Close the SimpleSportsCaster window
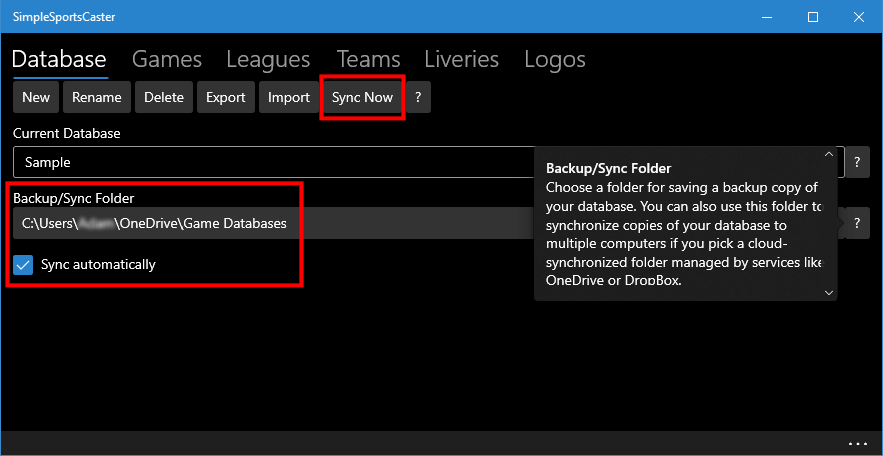Image resolution: width=883 pixels, height=456 pixels. click(x=858, y=17)
